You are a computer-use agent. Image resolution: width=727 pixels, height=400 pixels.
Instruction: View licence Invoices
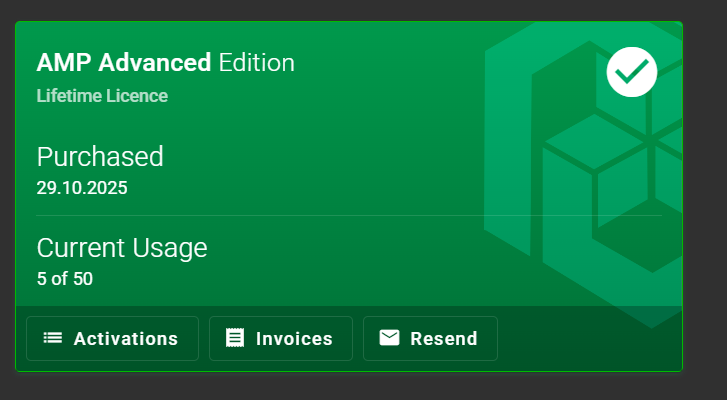click(281, 338)
